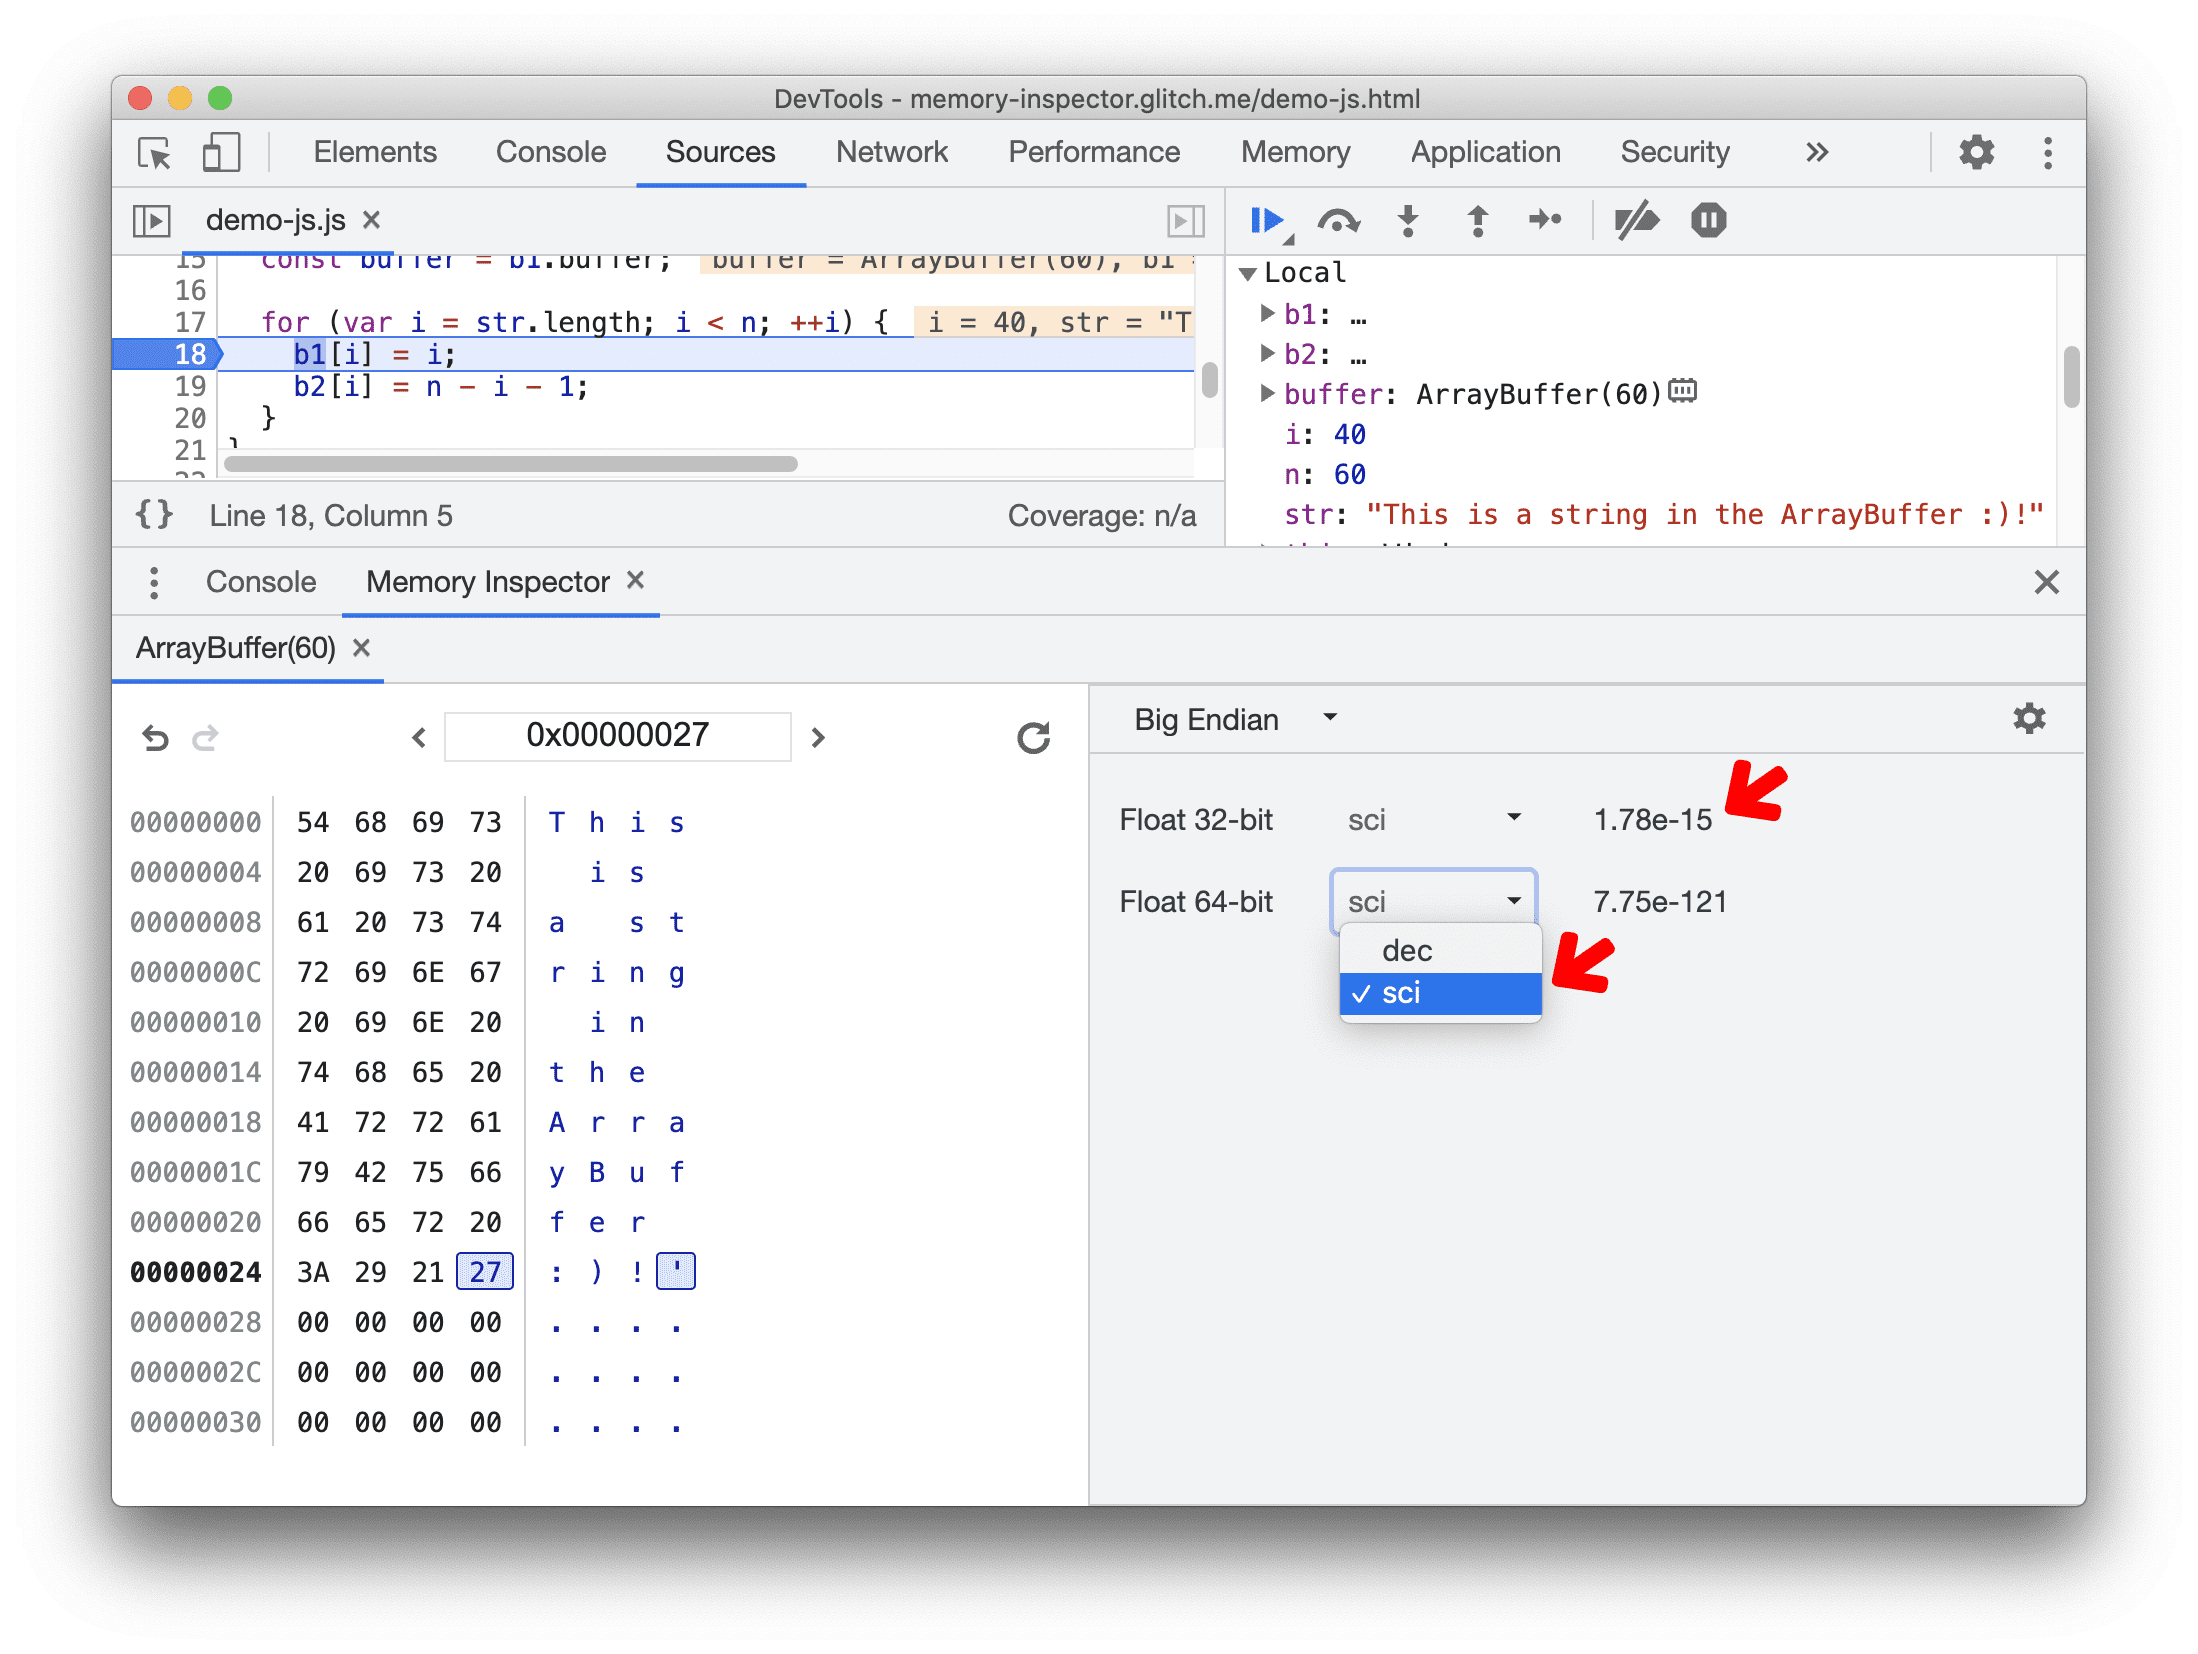The image size is (2198, 1654).
Task: Select 'dec' from Float 64-bit dropdown
Action: click(1409, 950)
